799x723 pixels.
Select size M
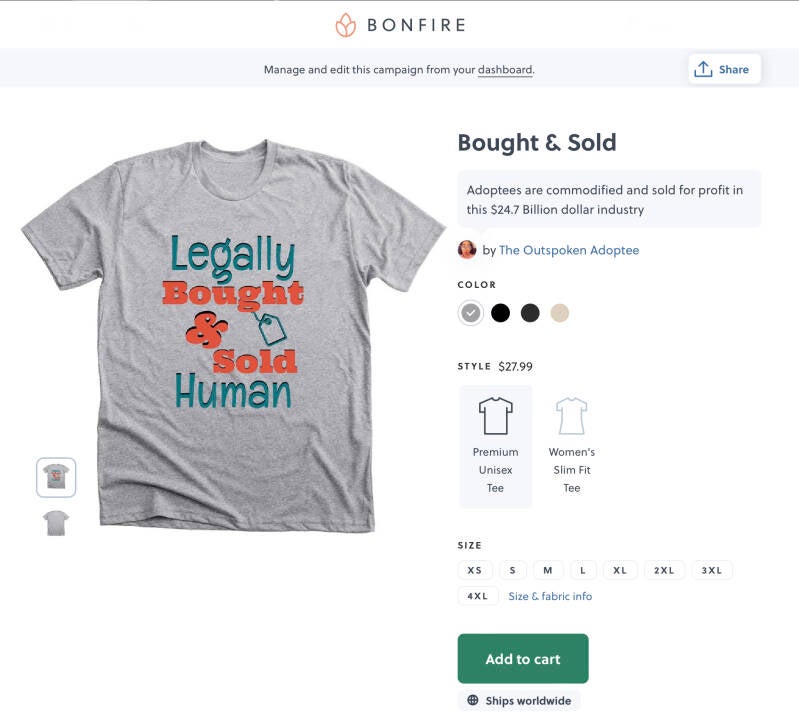(x=548, y=570)
